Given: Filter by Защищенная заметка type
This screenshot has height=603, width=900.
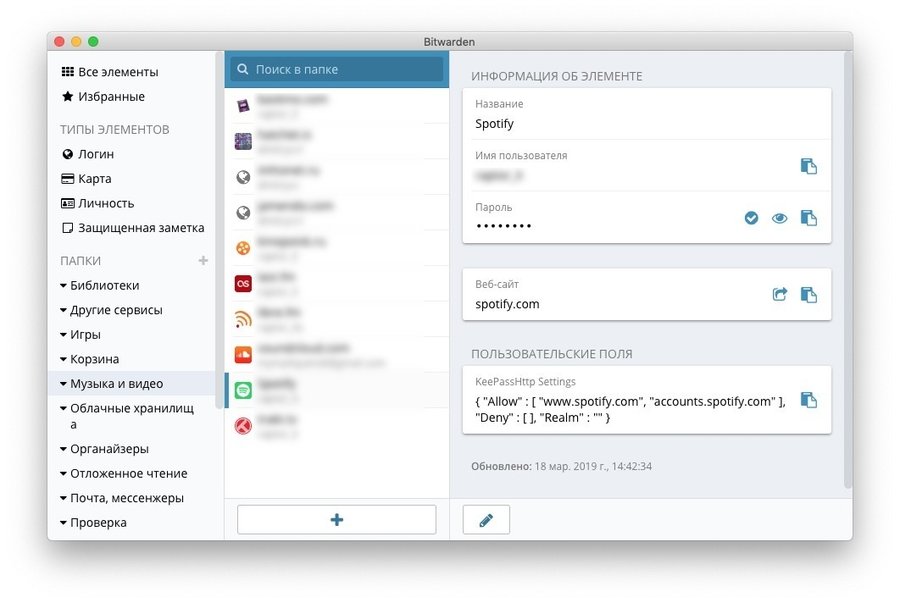Looking at the screenshot, I should pos(133,228).
